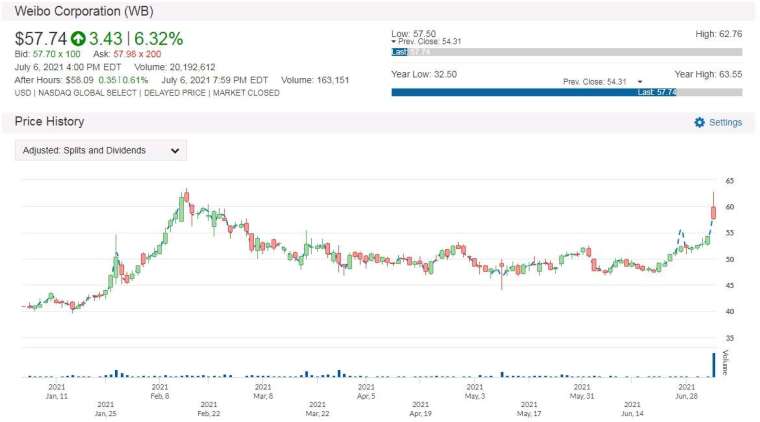The image size is (760, 422).
Task: Click the 2021 Mar, 22 date axis label
Action: pyautogui.click(x=317, y=409)
